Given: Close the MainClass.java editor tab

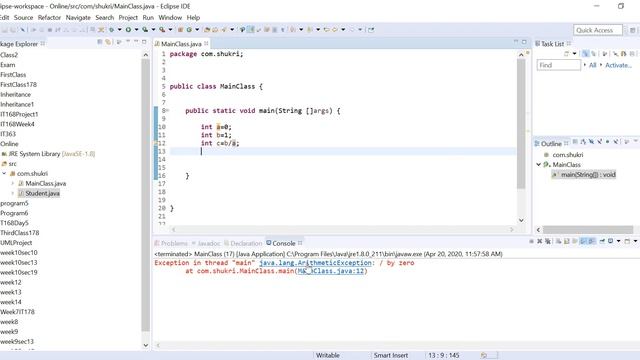Looking at the screenshot, I should click(207, 43).
